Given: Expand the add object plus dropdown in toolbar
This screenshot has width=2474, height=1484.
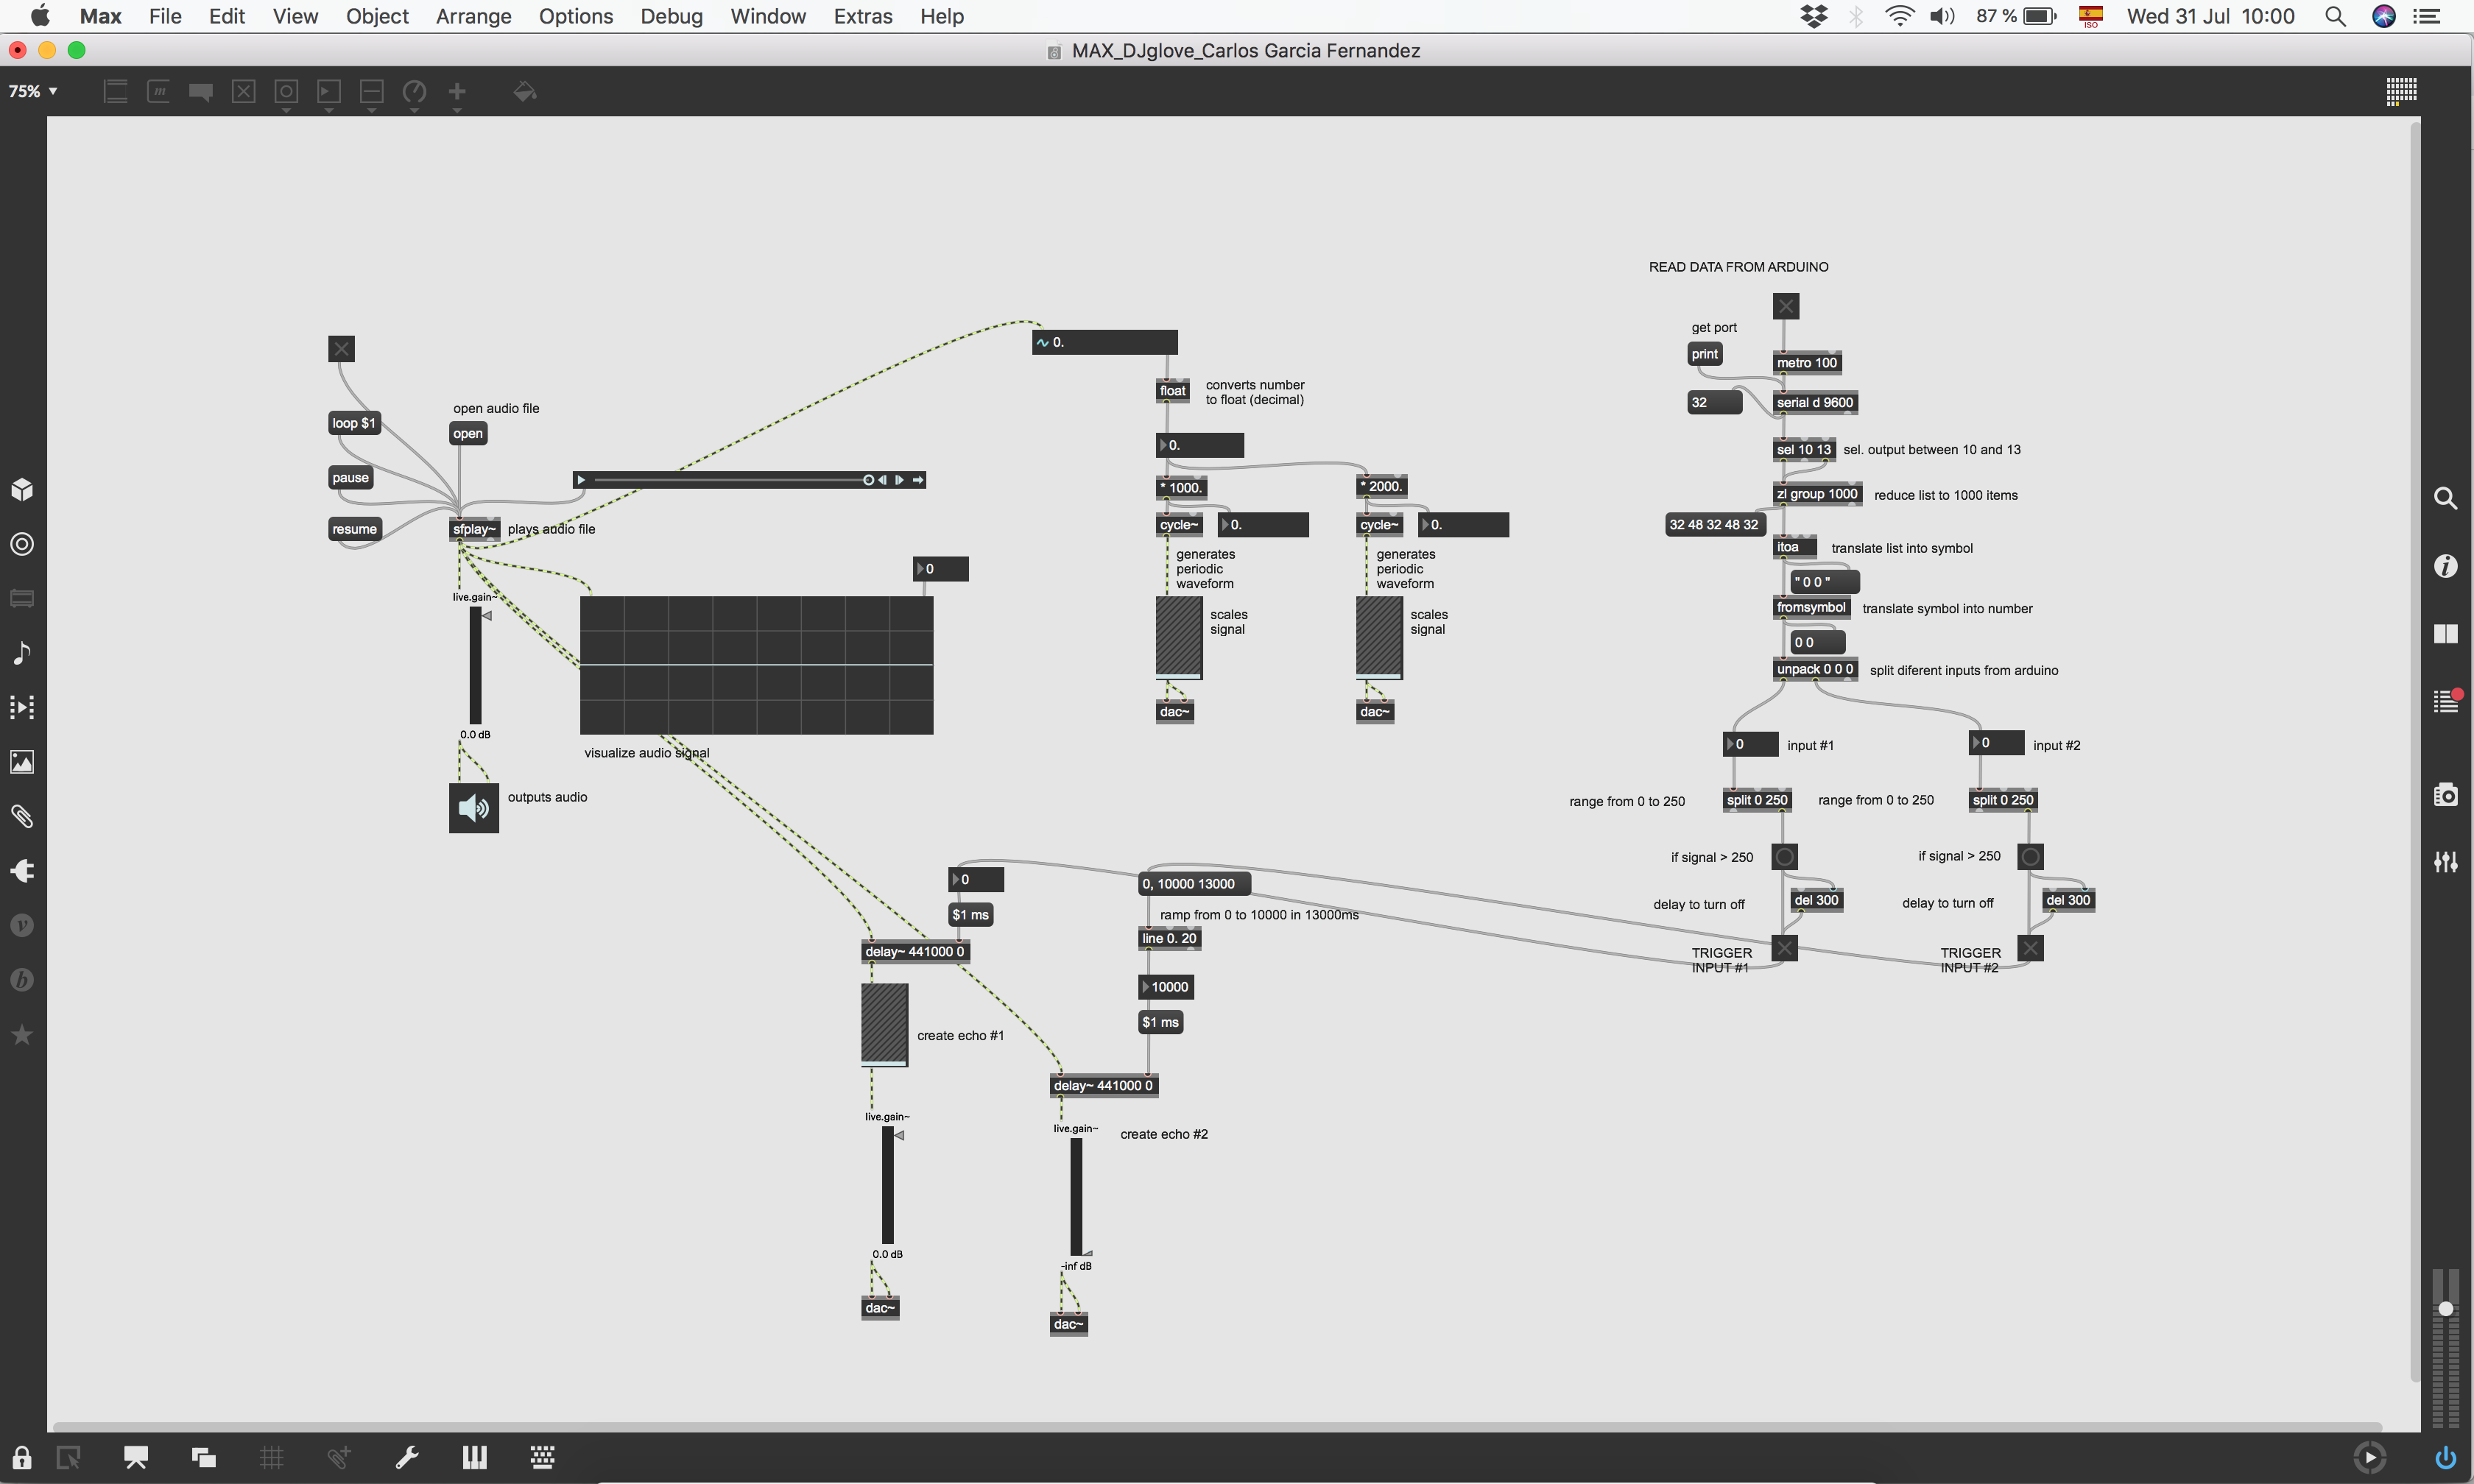Looking at the screenshot, I should tap(457, 110).
